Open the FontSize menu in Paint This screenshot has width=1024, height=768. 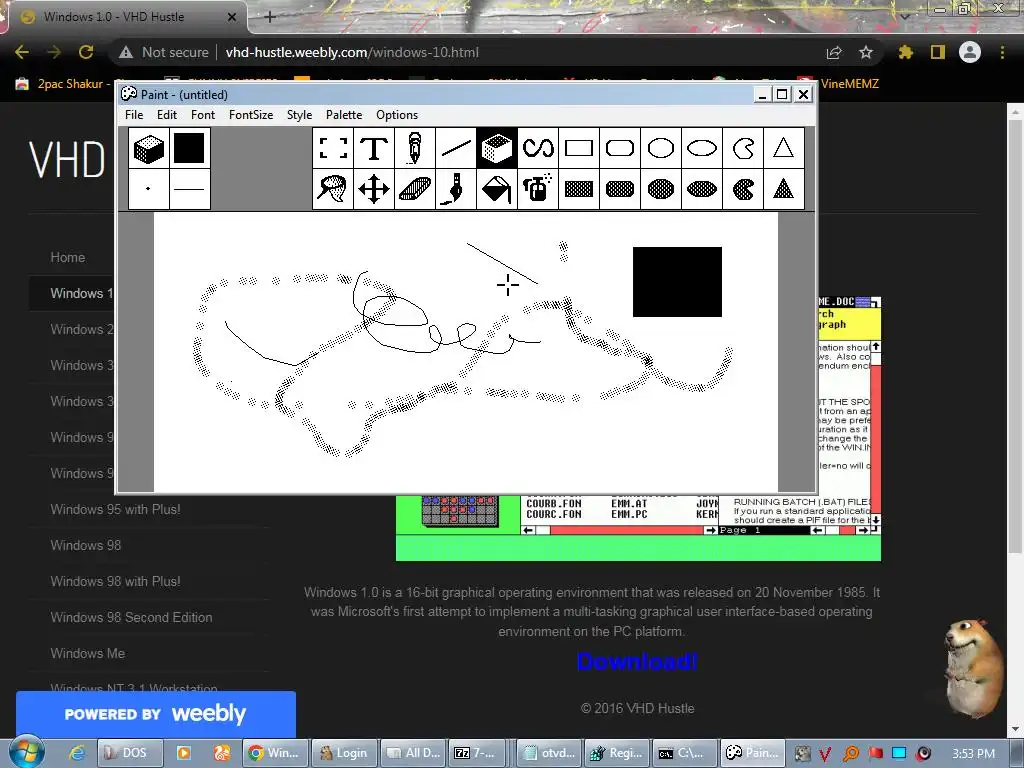(251, 115)
